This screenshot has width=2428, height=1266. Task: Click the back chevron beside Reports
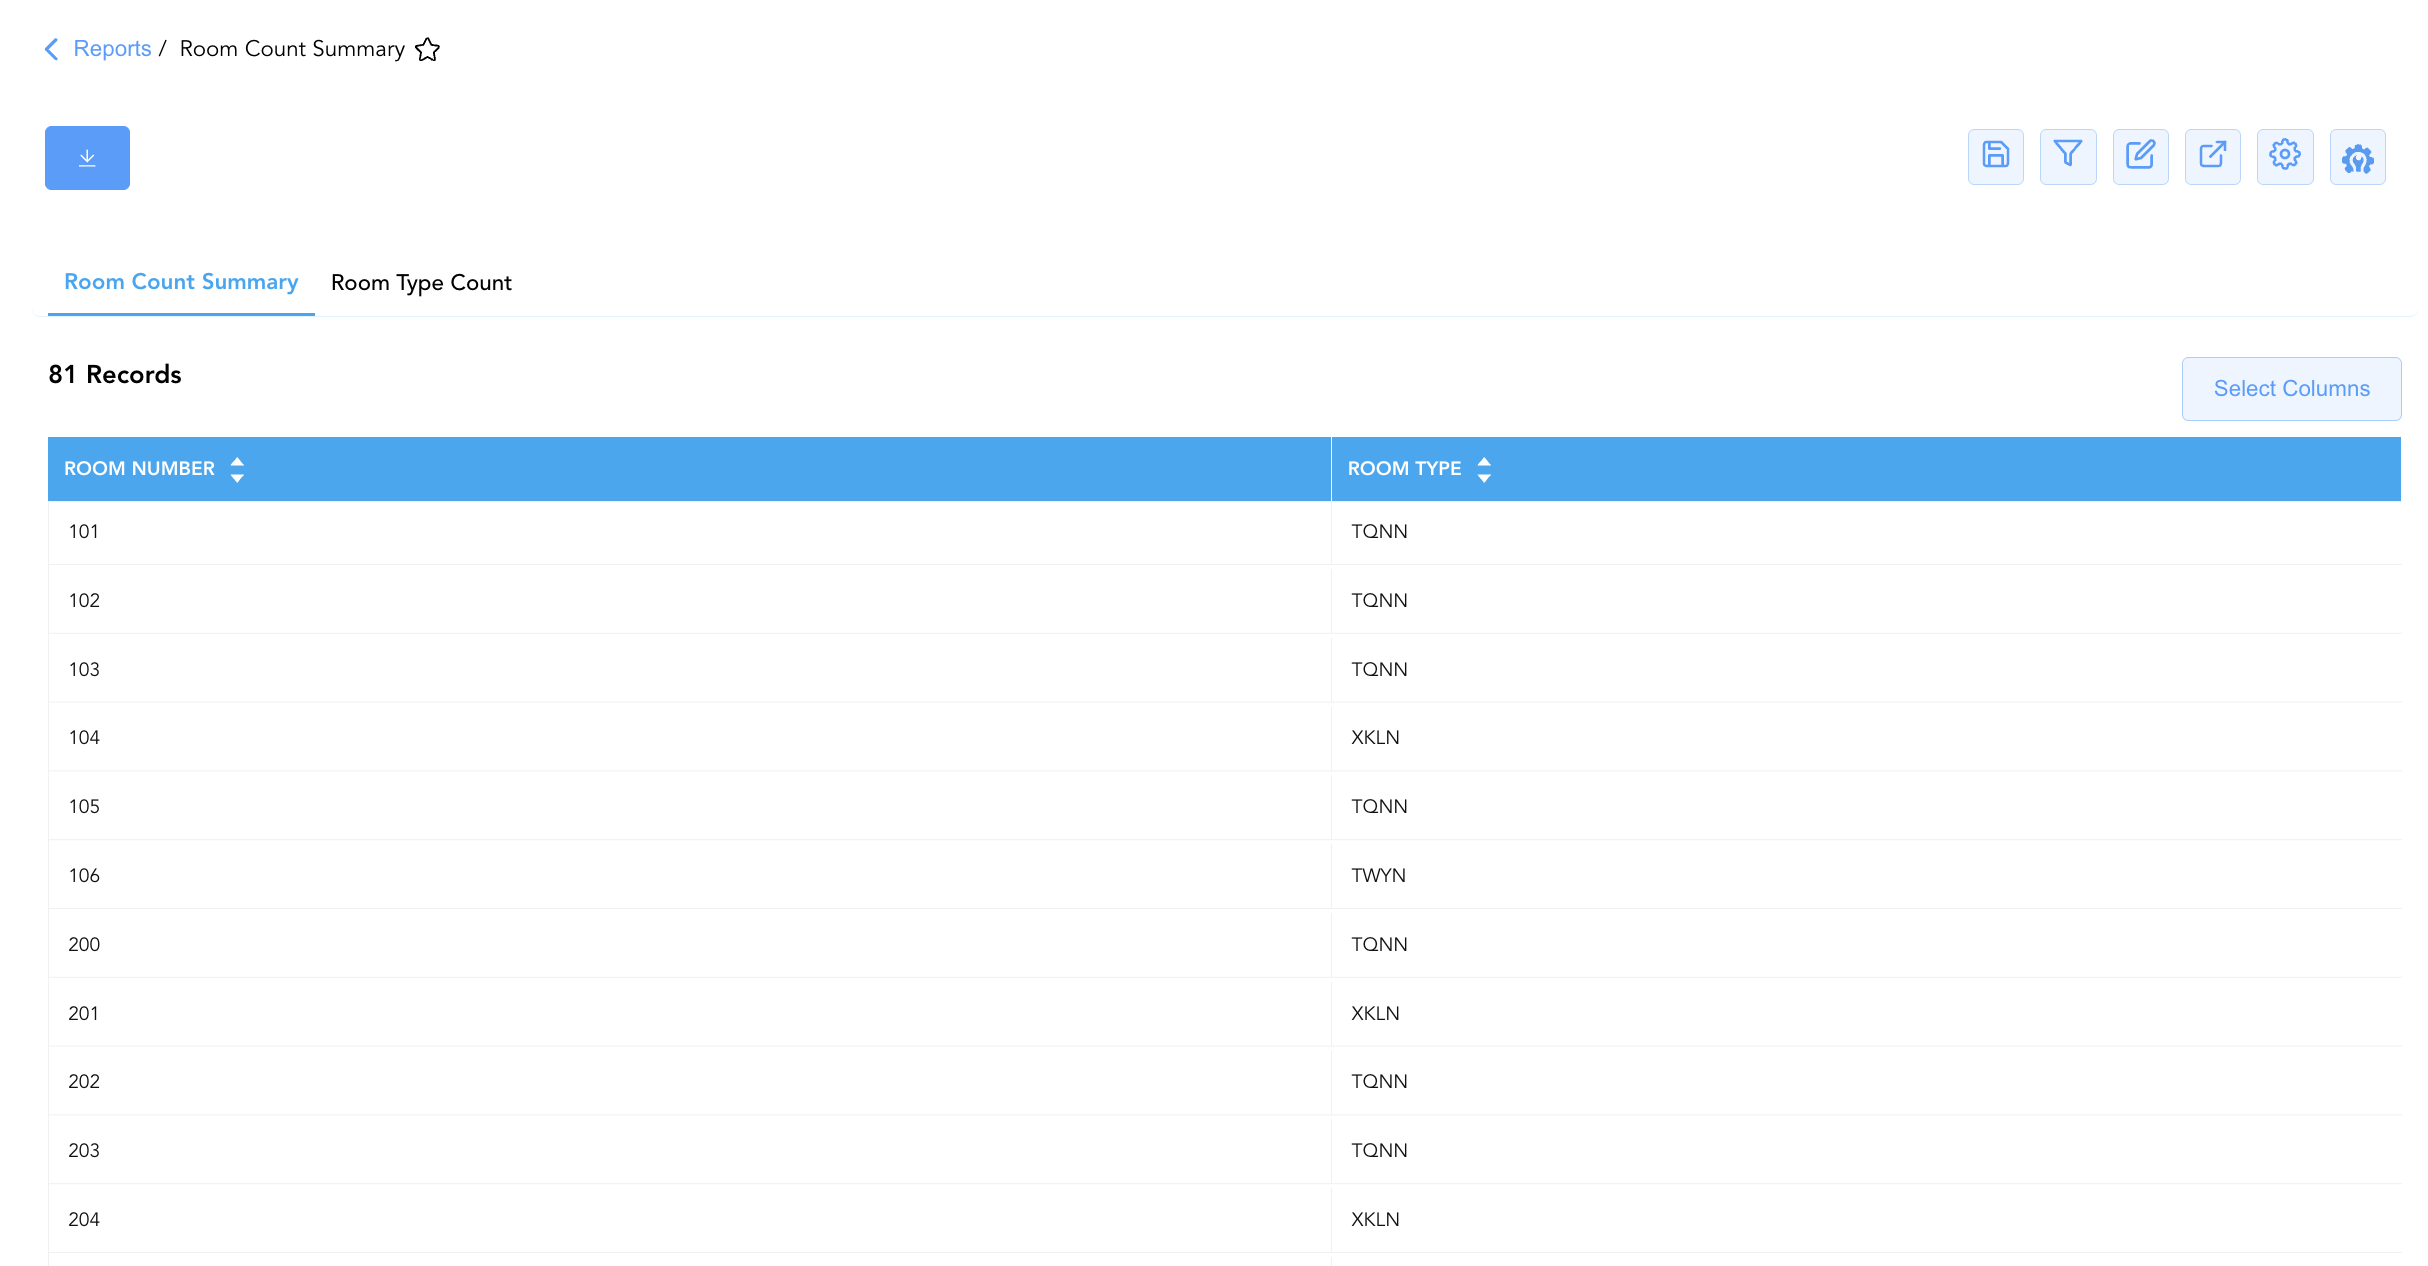click(x=52, y=49)
